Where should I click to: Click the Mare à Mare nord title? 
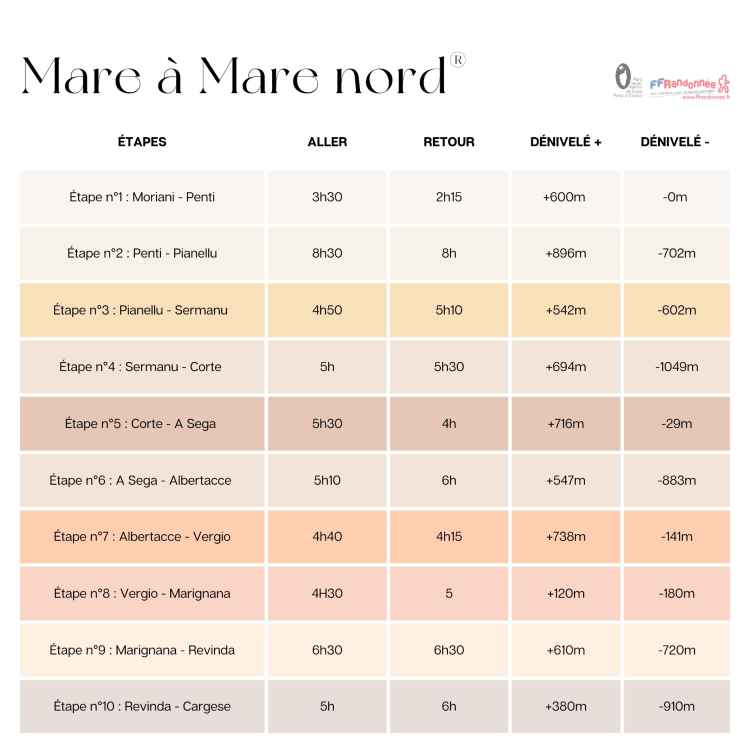pos(233,76)
